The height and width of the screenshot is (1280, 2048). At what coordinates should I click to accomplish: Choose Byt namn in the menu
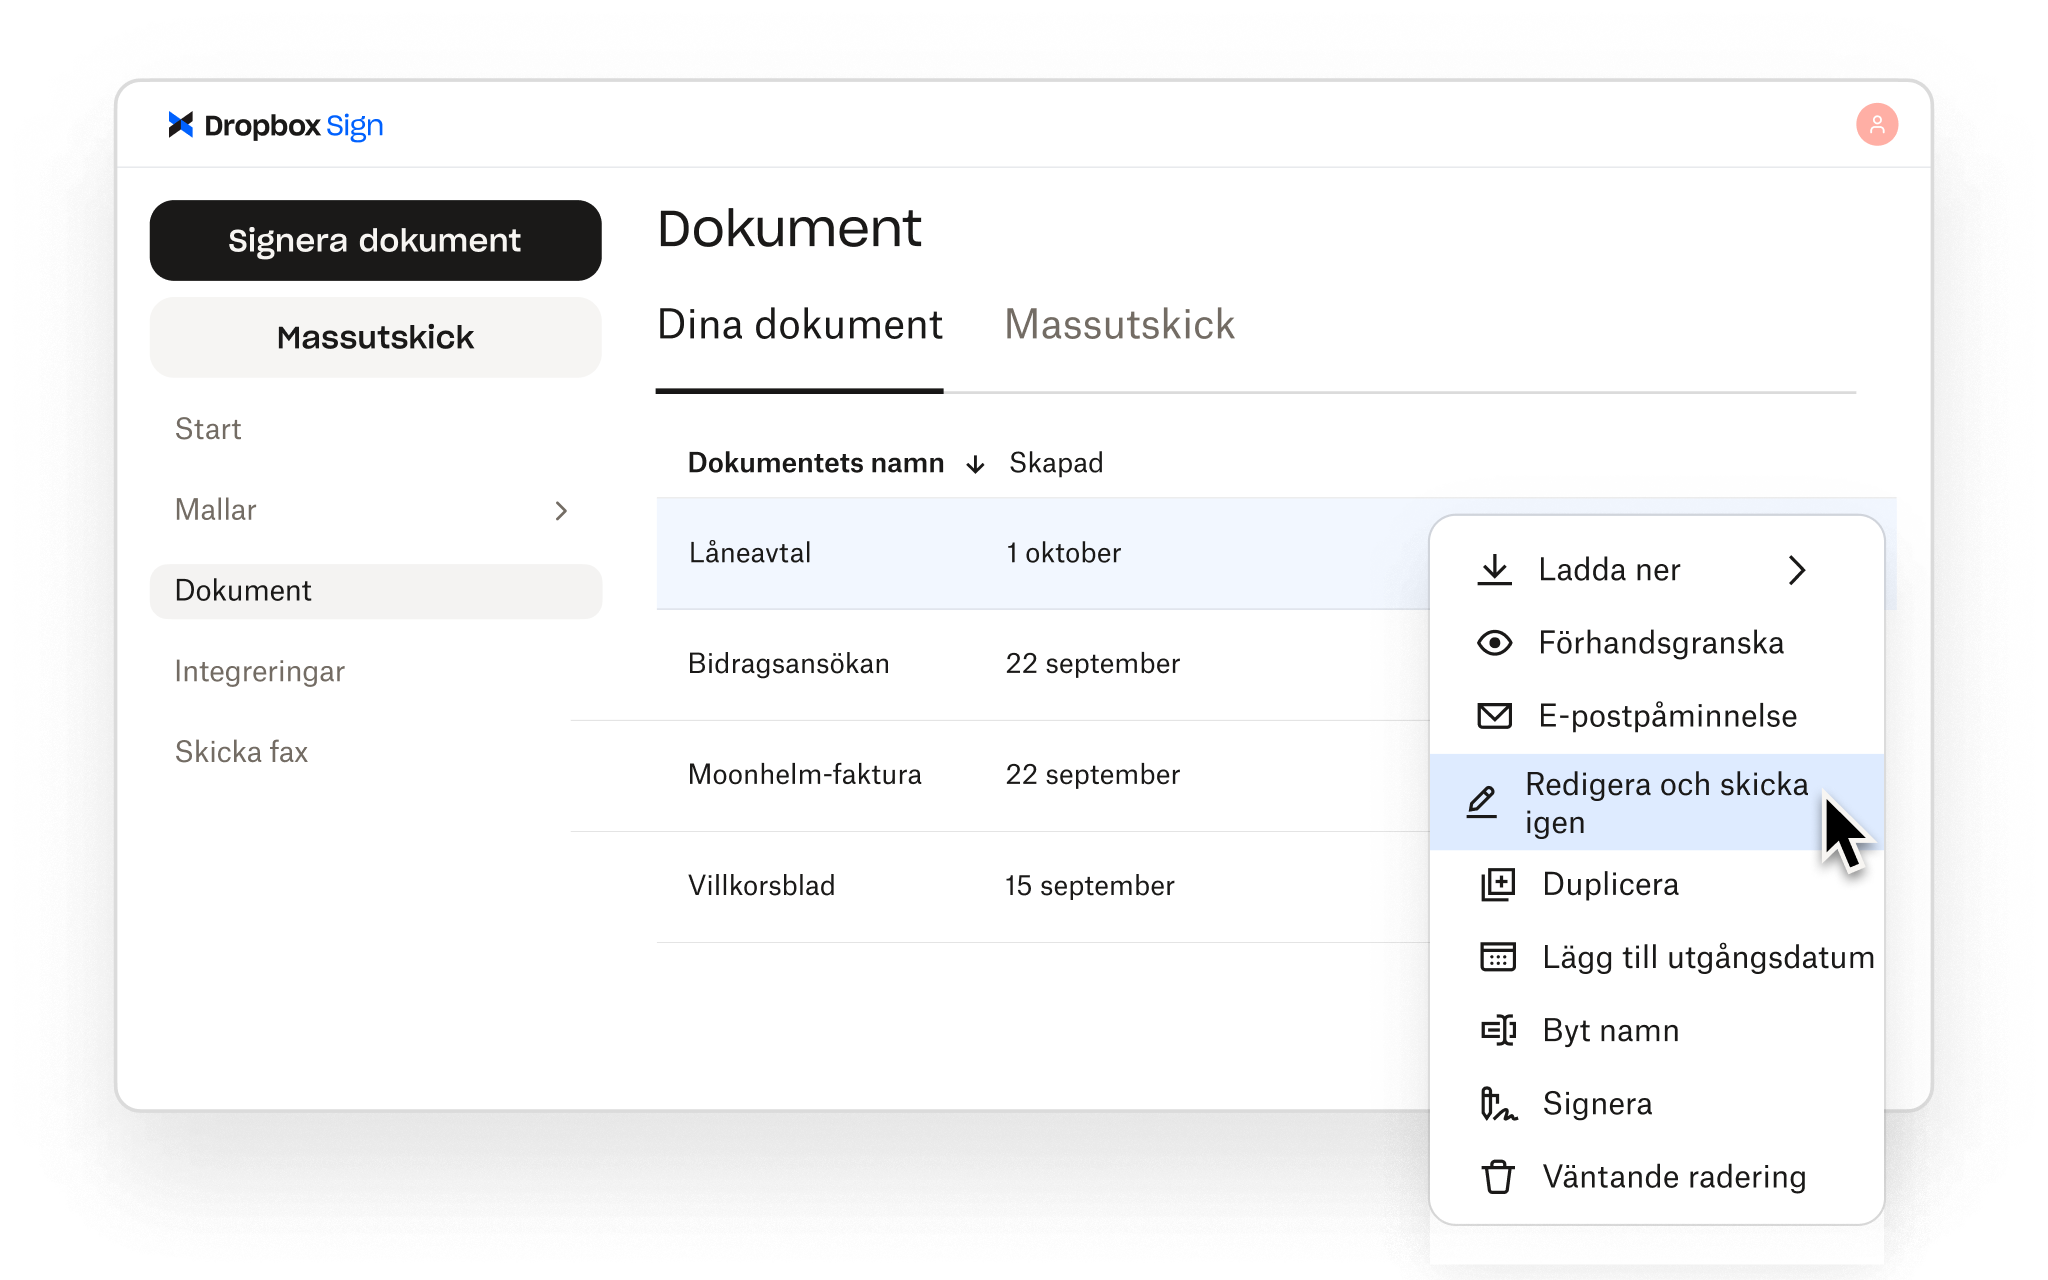(x=1657, y=1030)
